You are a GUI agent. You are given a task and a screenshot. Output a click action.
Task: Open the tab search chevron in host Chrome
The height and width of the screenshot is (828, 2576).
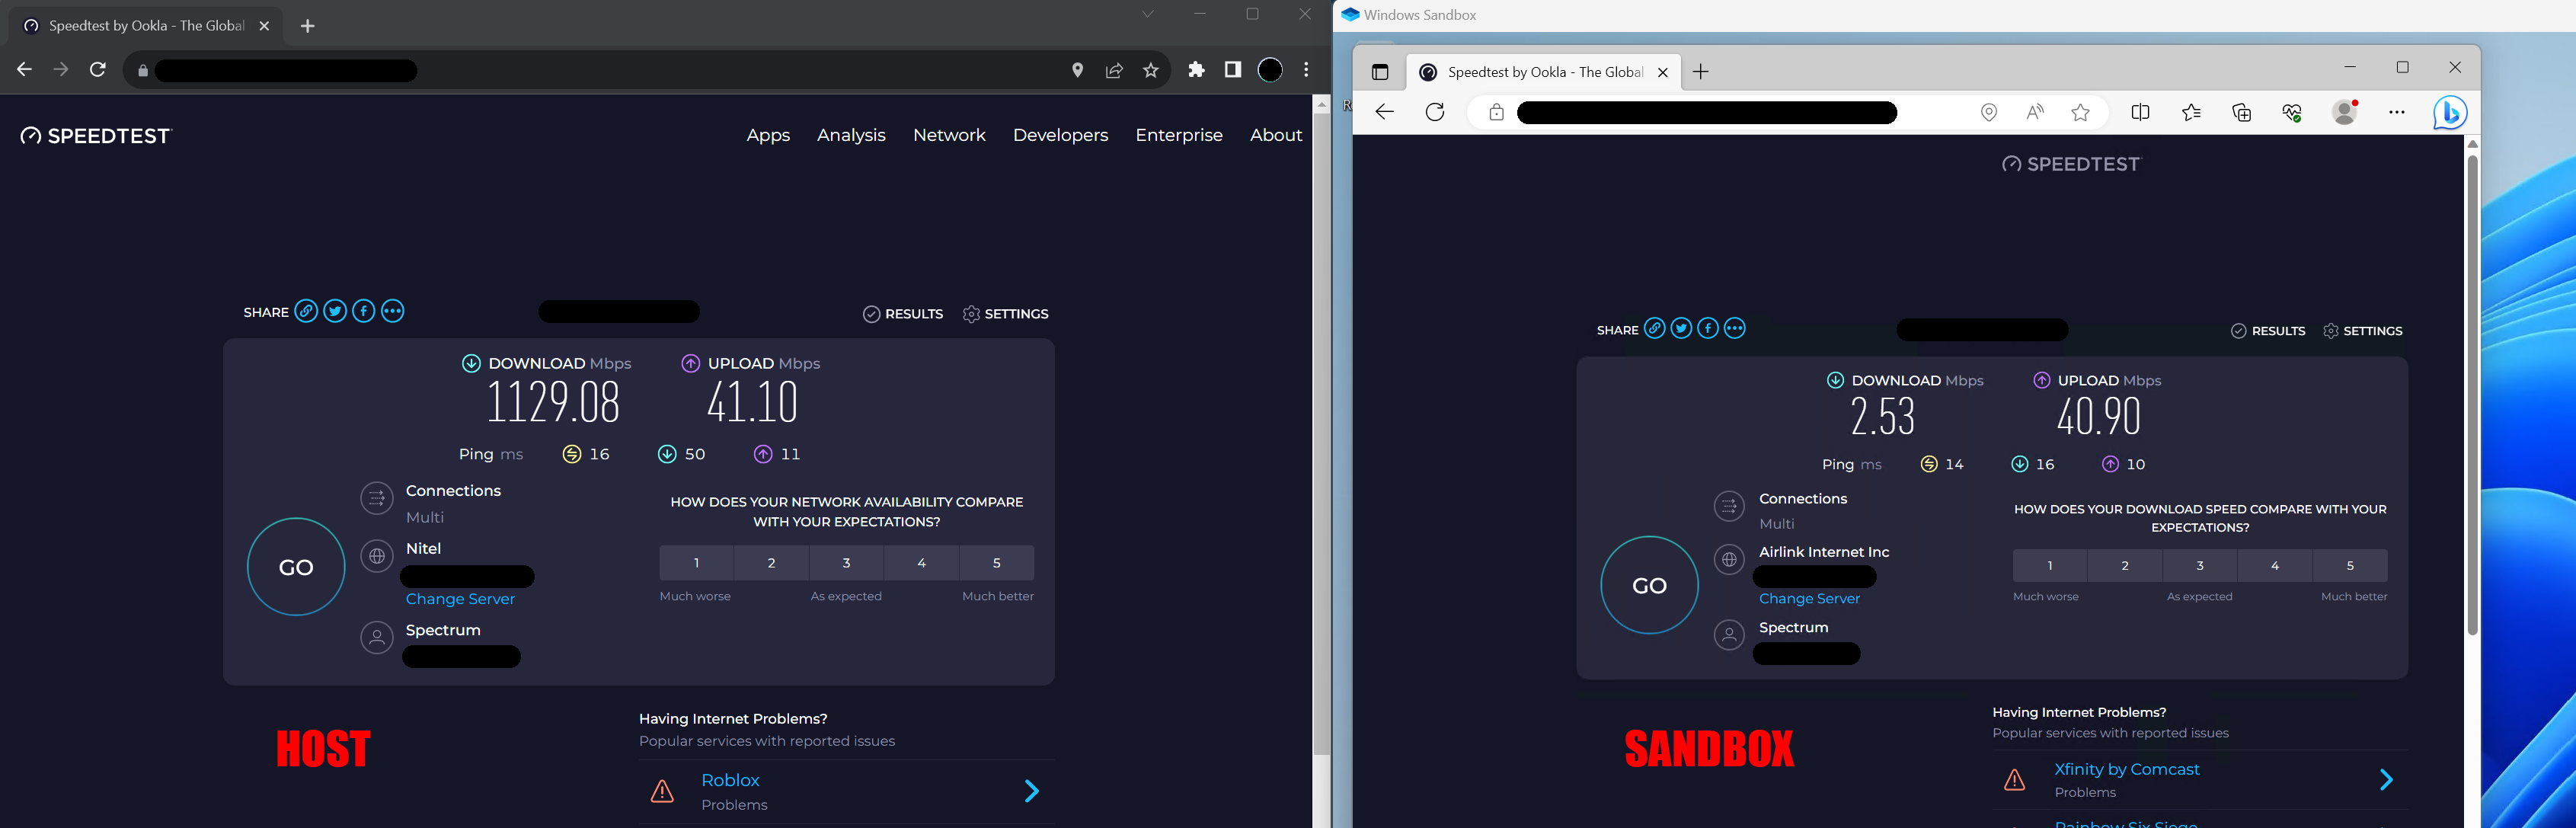pos(1148,14)
